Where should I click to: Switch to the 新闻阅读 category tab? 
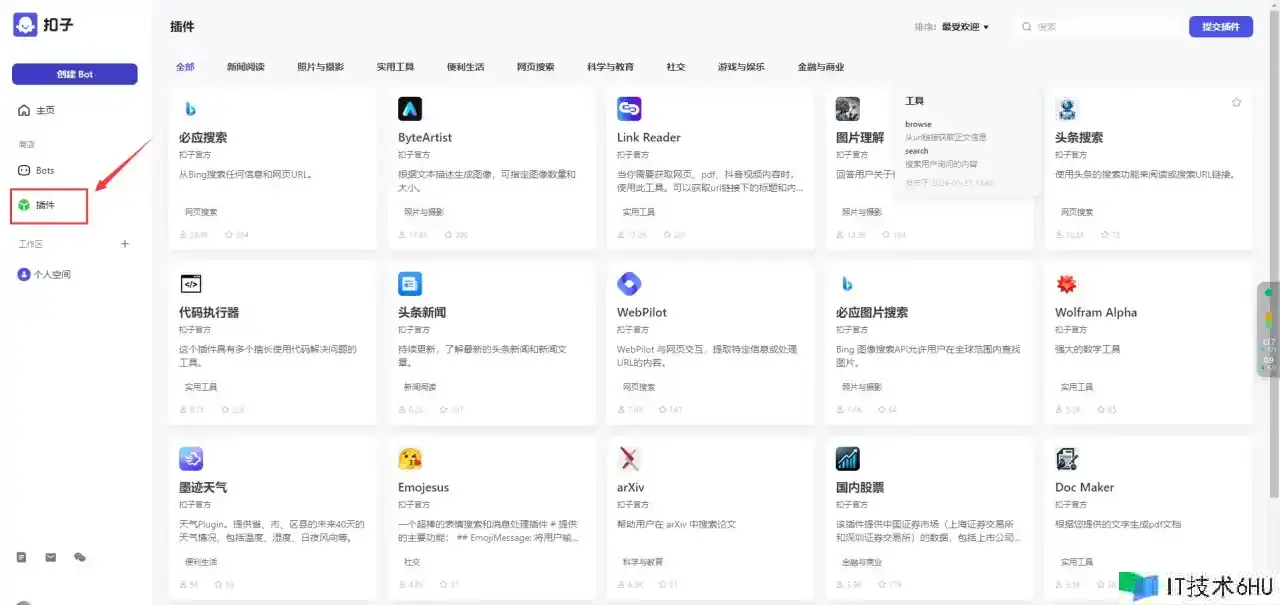click(x=245, y=67)
